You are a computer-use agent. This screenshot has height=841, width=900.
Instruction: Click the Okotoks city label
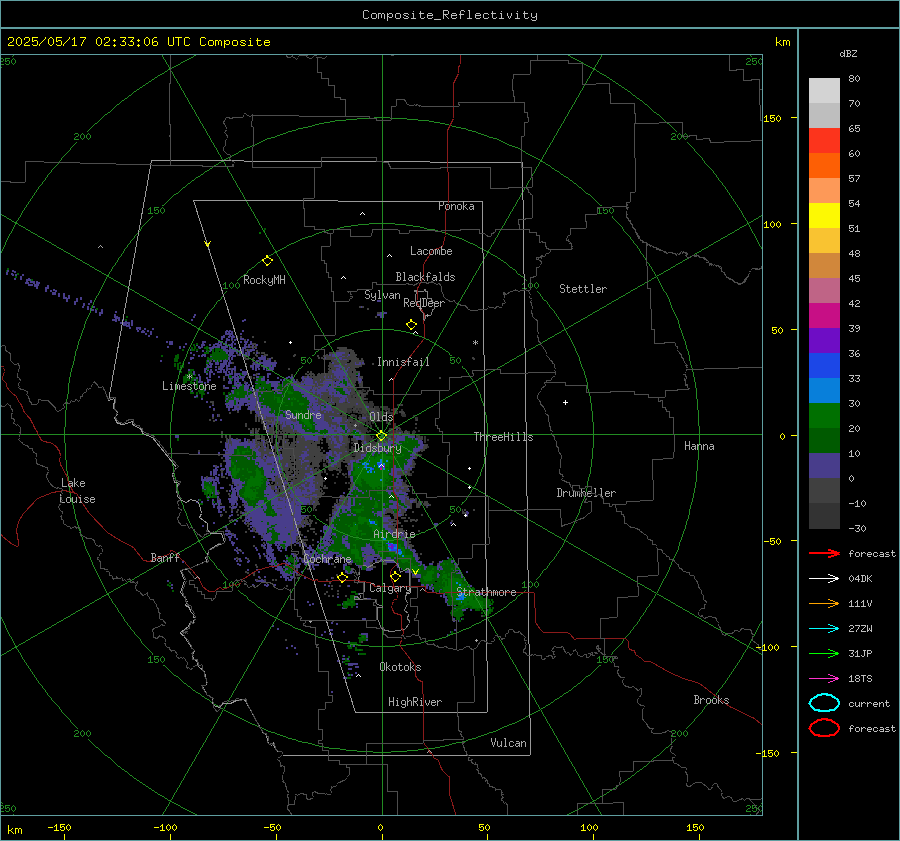pos(400,667)
